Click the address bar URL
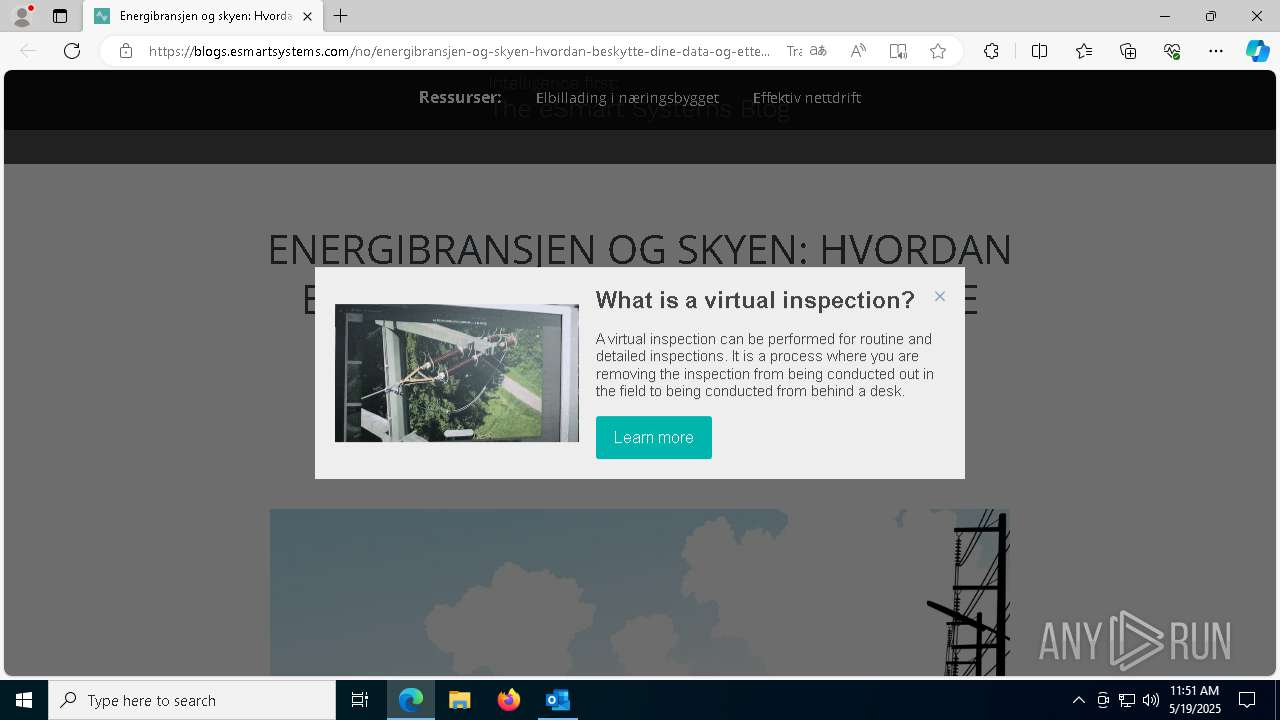1280x720 pixels. tap(459, 51)
